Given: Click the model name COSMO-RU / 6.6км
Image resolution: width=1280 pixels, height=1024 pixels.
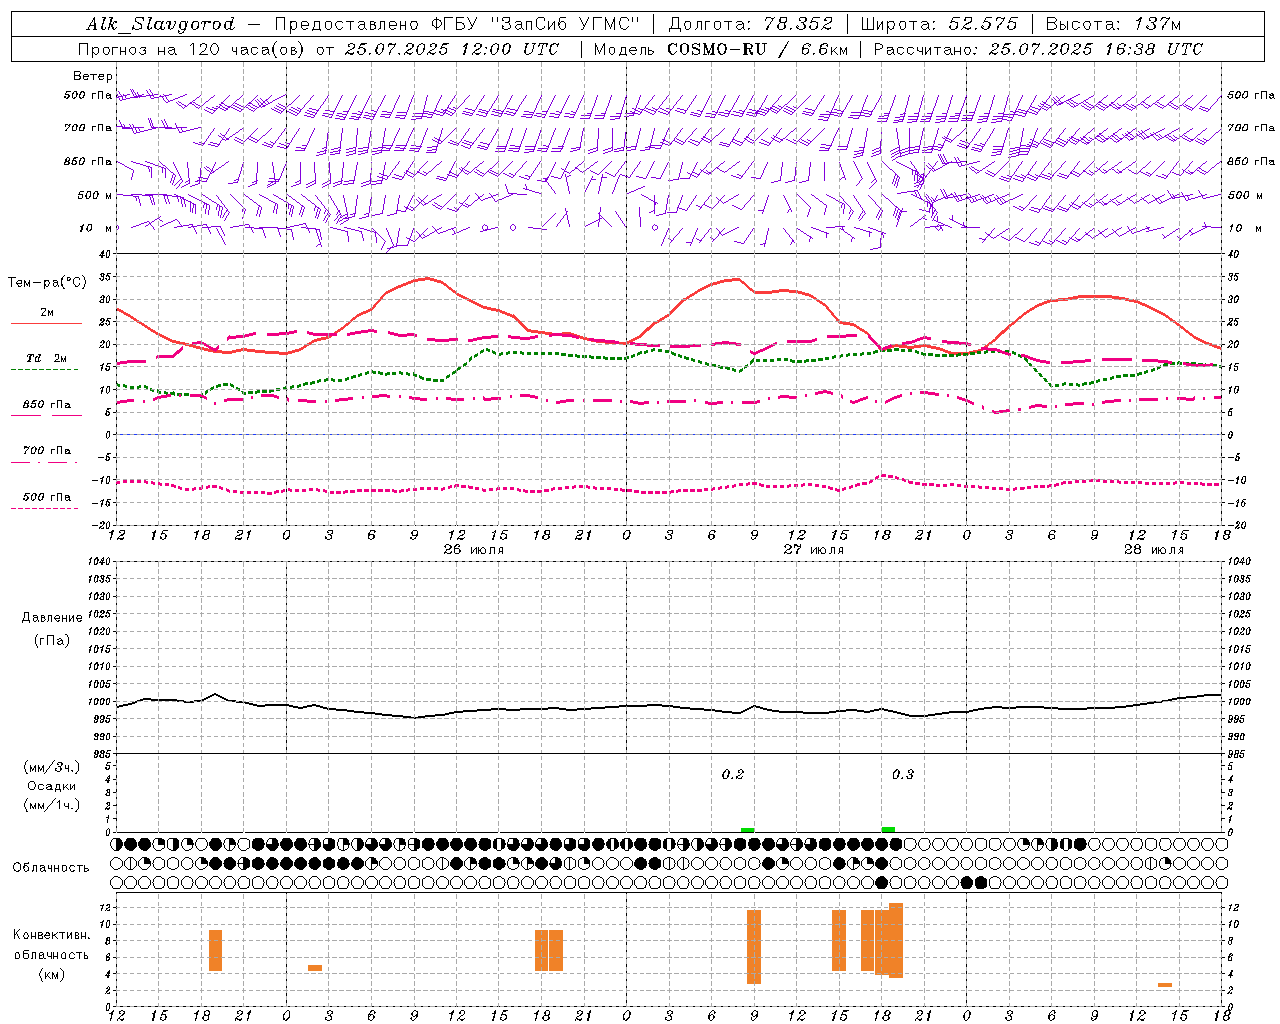Looking at the screenshot, I should pyautogui.click(x=758, y=49).
